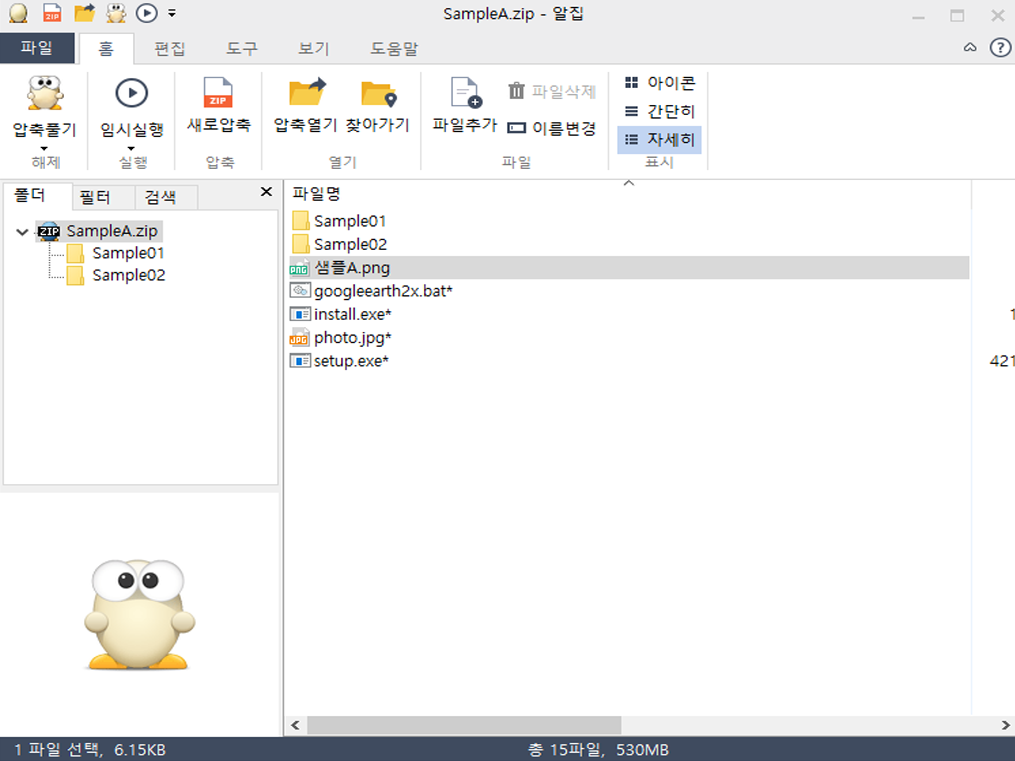Viewport: 1015px width, 761px height.
Task: Collapse the ribbon with the caret icon
Action: [x=970, y=47]
